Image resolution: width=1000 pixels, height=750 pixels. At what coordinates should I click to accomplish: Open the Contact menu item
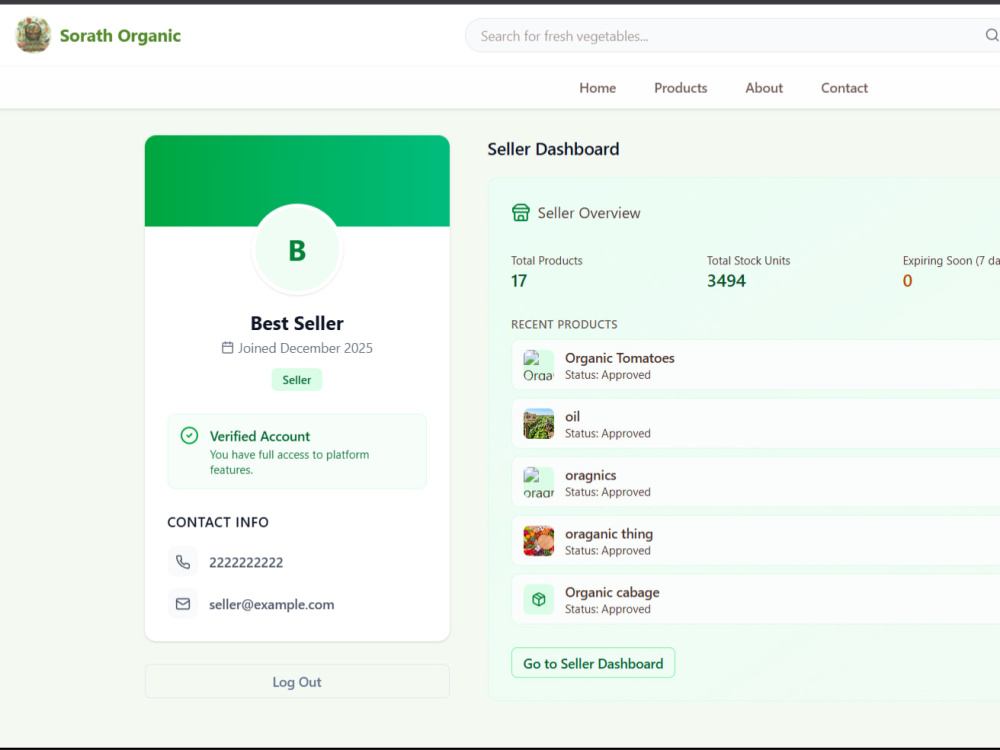[x=844, y=88]
